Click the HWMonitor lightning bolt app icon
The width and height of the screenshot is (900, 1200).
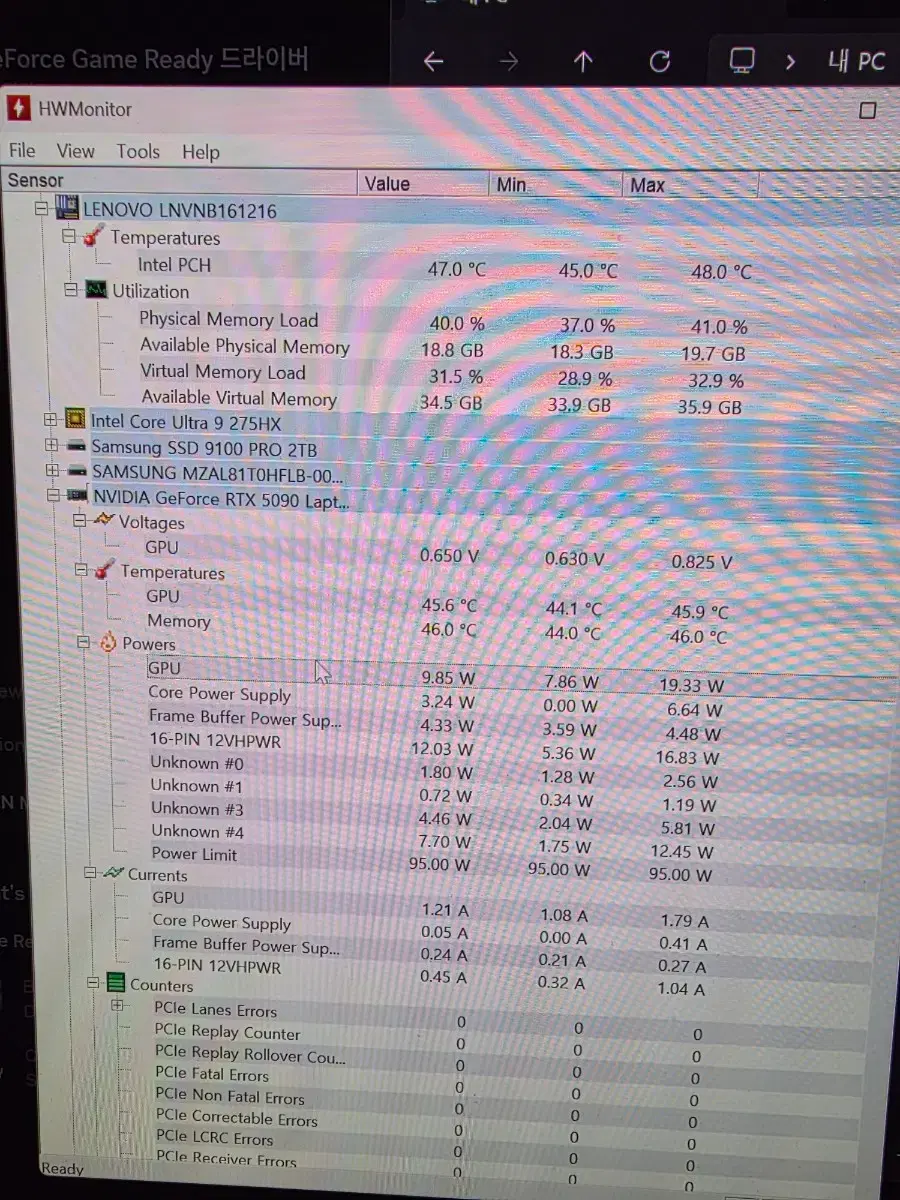[x=18, y=108]
